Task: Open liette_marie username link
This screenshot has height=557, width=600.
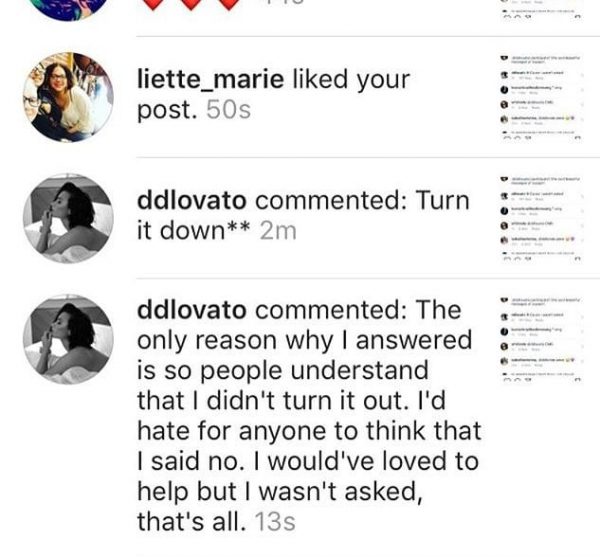Action: tap(210, 80)
